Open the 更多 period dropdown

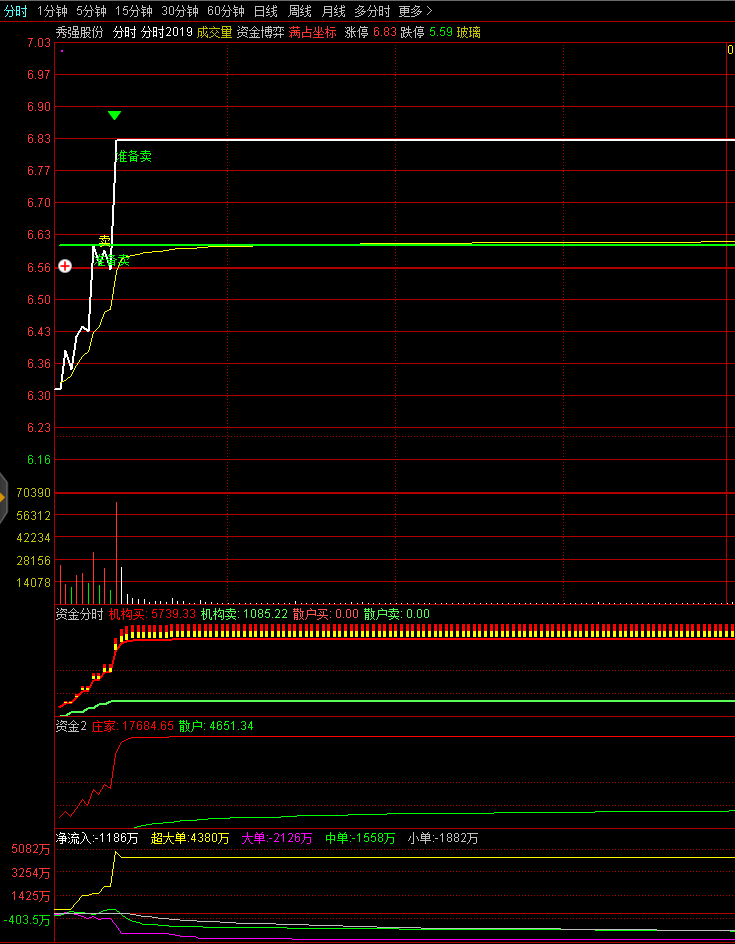tap(415, 11)
